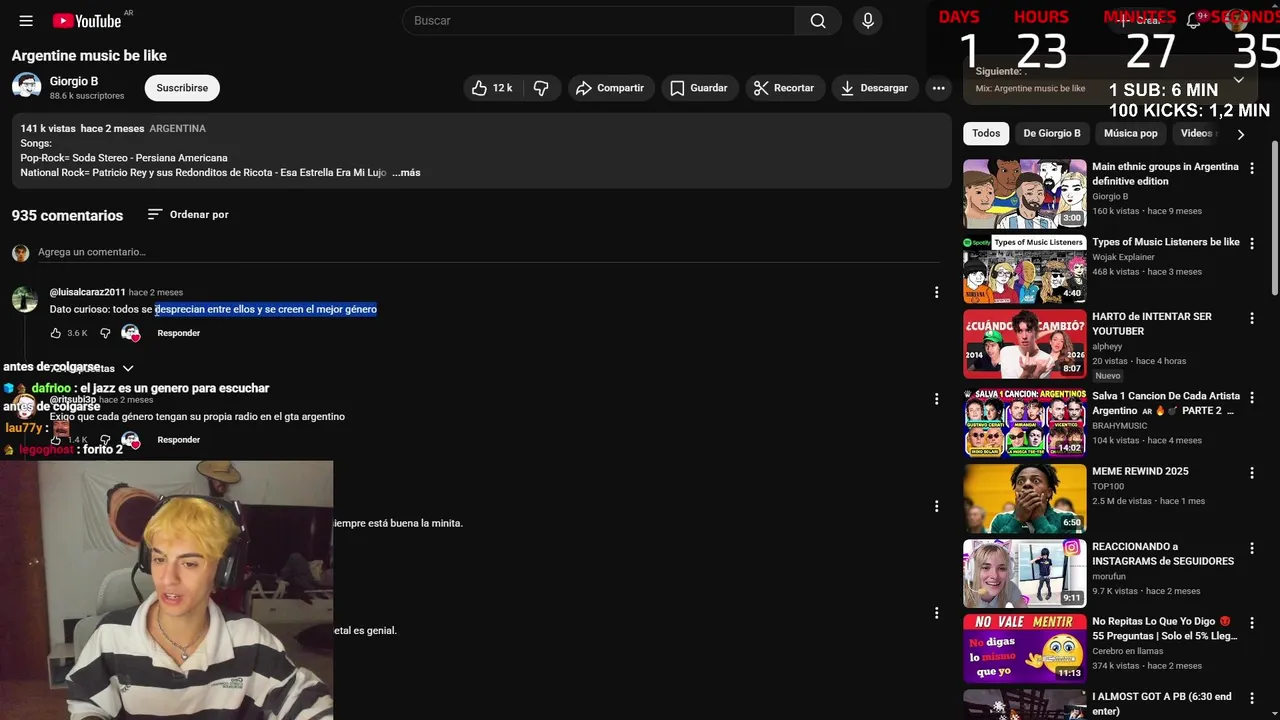
Task: Click the morufun channel name
Action: click(x=1109, y=577)
